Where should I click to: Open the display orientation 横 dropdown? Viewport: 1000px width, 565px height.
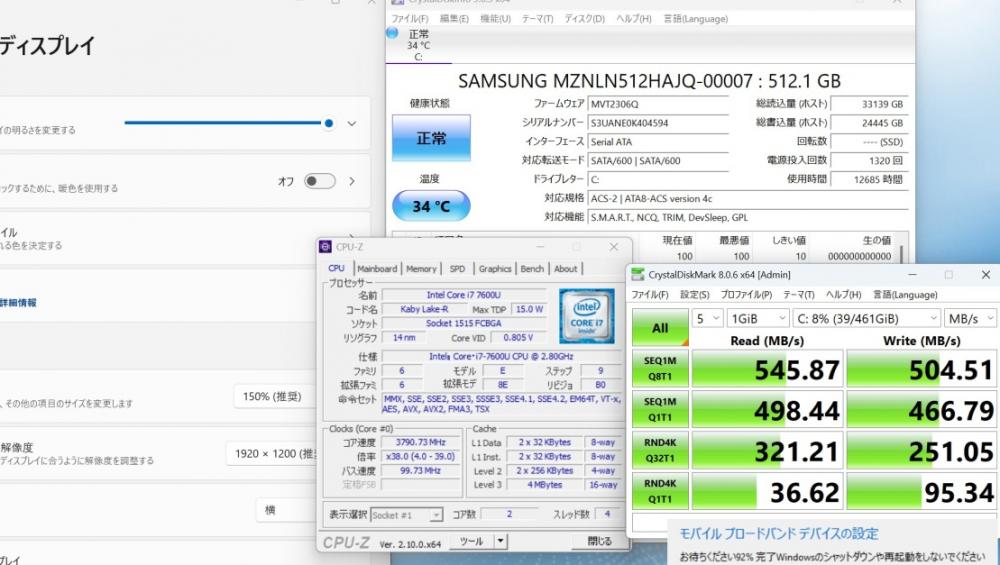pyautogui.click(x=287, y=510)
